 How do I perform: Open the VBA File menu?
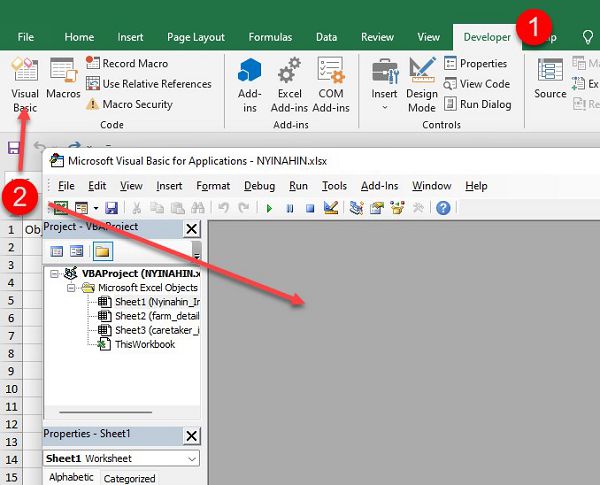[66, 186]
